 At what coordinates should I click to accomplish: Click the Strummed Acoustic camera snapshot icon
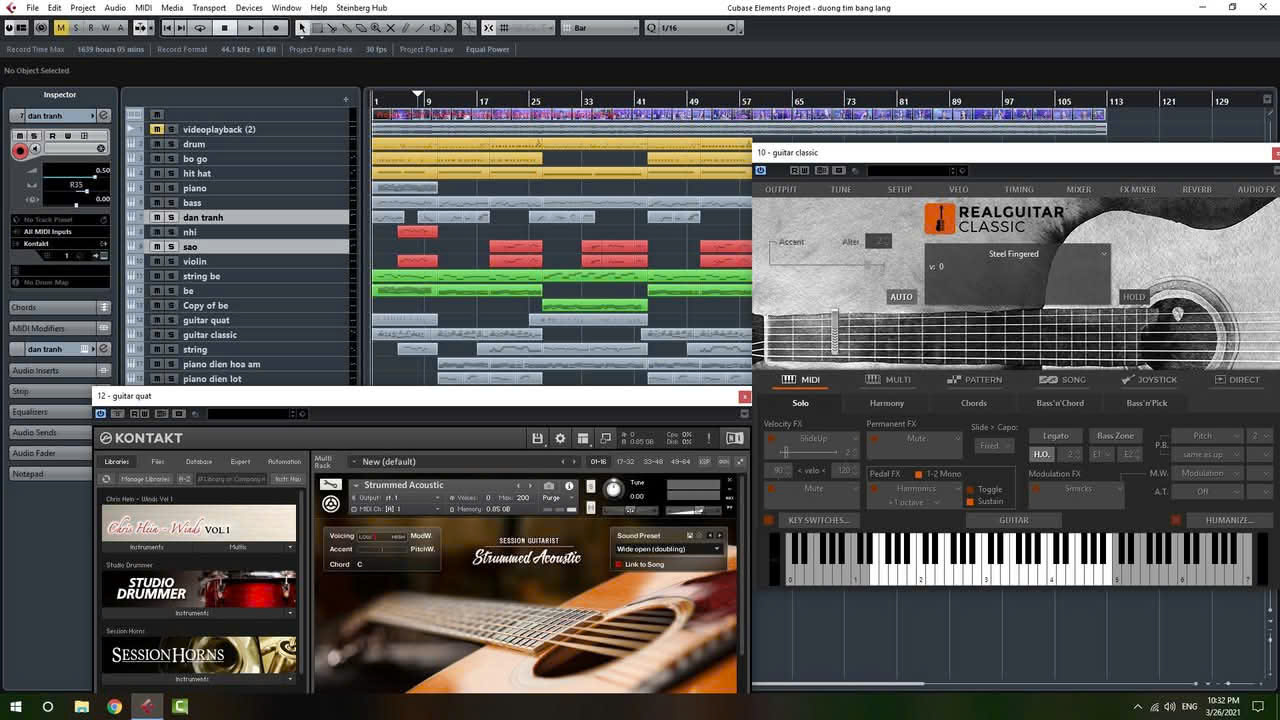(548, 485)
